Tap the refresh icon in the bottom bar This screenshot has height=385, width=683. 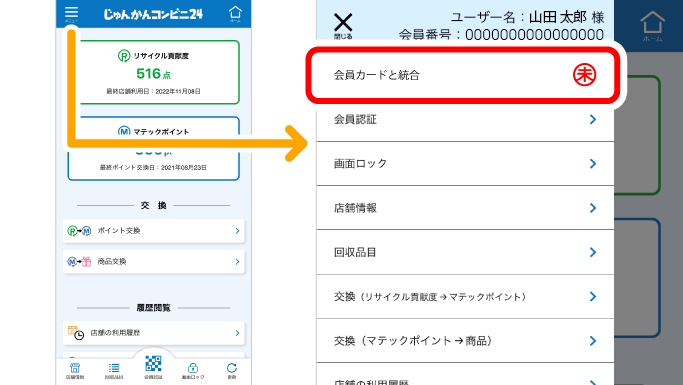232,371
